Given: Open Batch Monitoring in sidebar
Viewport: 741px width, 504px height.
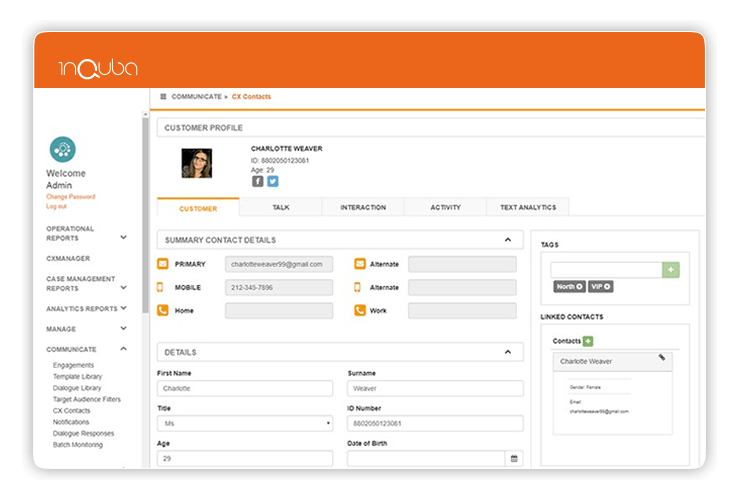Looking at the screenshot, I should pos(78,444).
